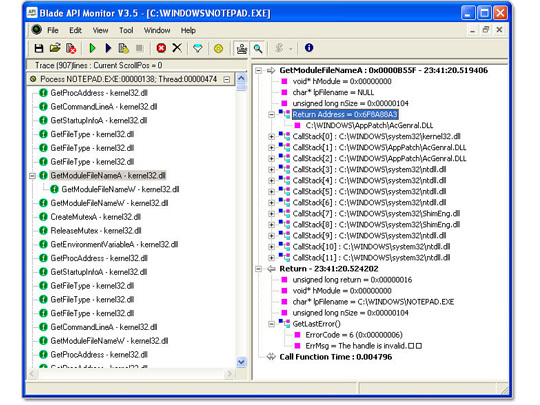Screen dimensions: 540x405
Task: Click the grayed-out Stop square icon
Action: pyautogui.click(x=139, y=48)
